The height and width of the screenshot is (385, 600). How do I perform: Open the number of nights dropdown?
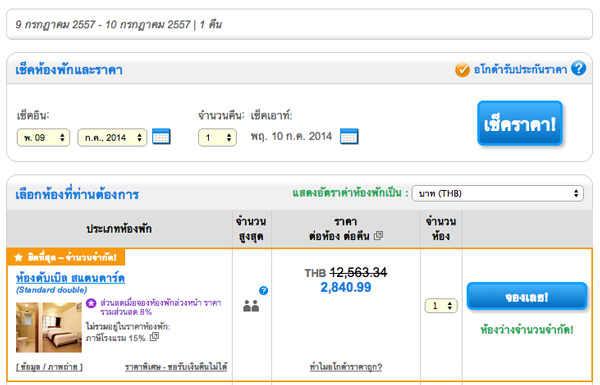point(217,137)
